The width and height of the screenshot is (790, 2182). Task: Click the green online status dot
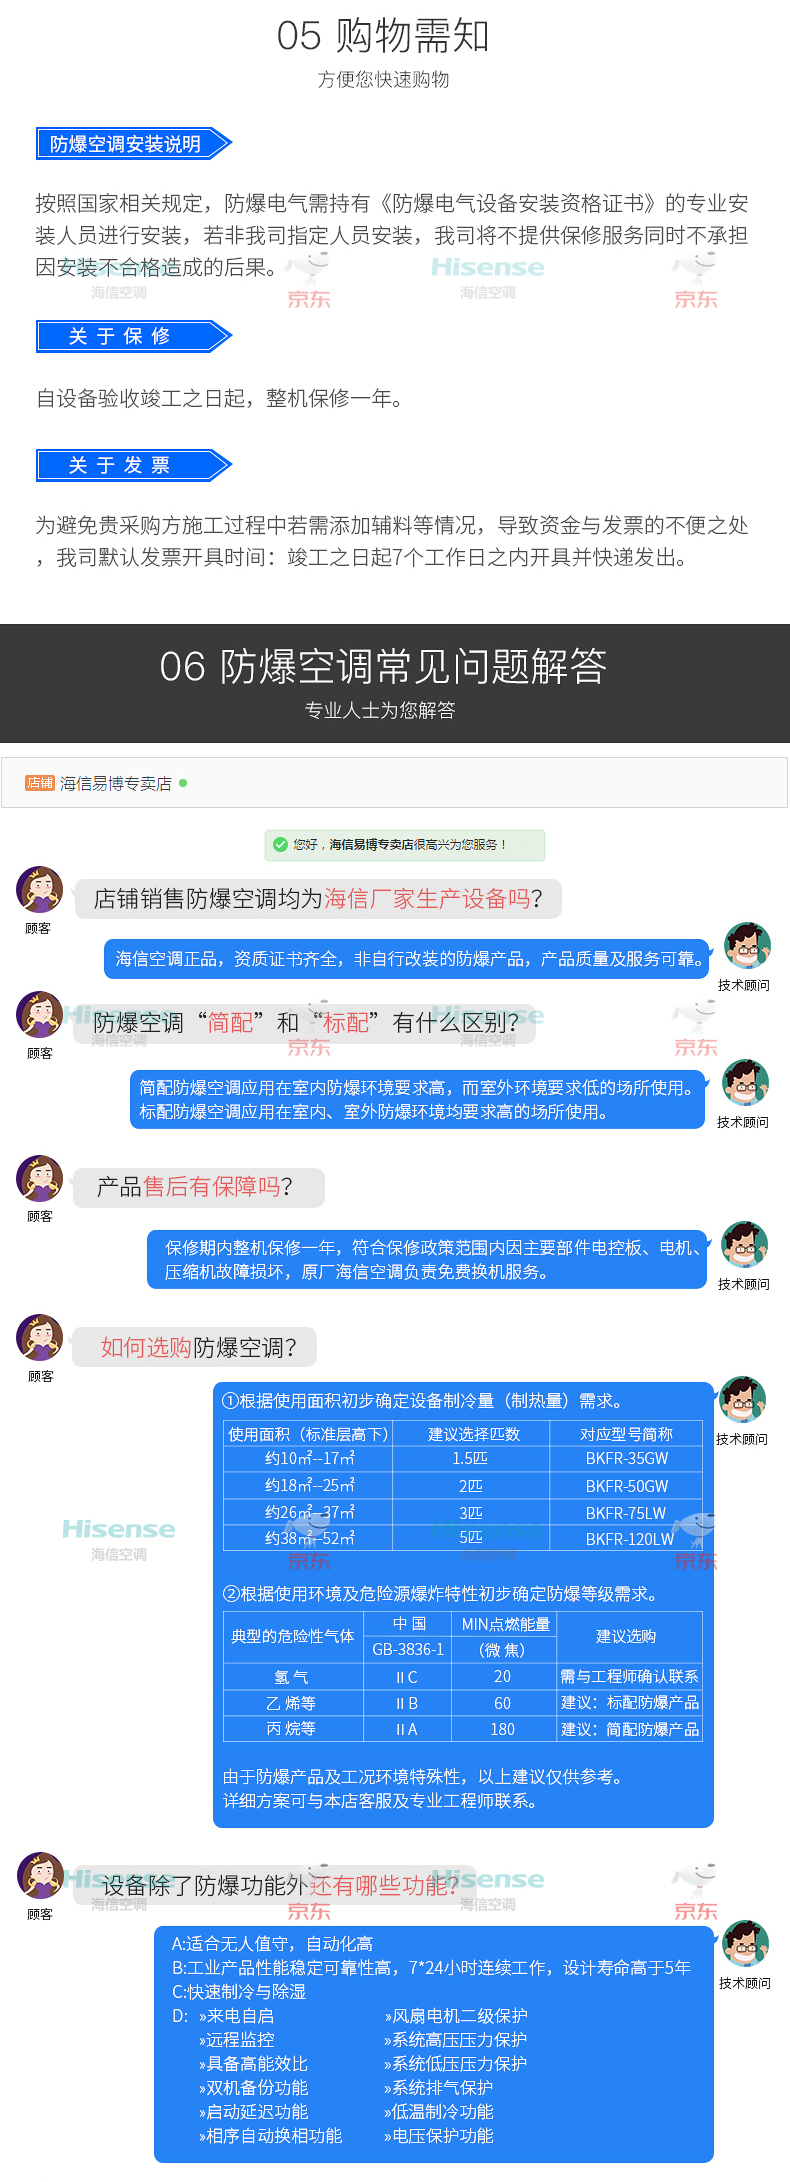tap(183, 783)
